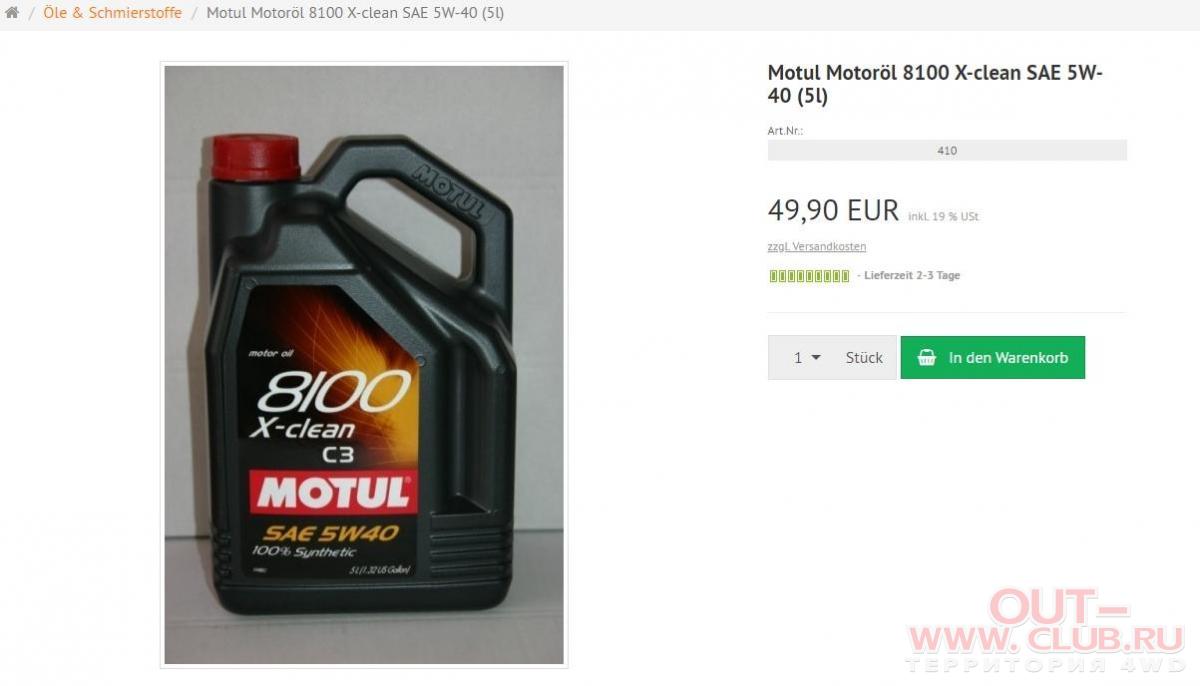The width and height of the screenshot is (1200, 686).
Task: Click the Stück unit label
Action: coord(864,357)
